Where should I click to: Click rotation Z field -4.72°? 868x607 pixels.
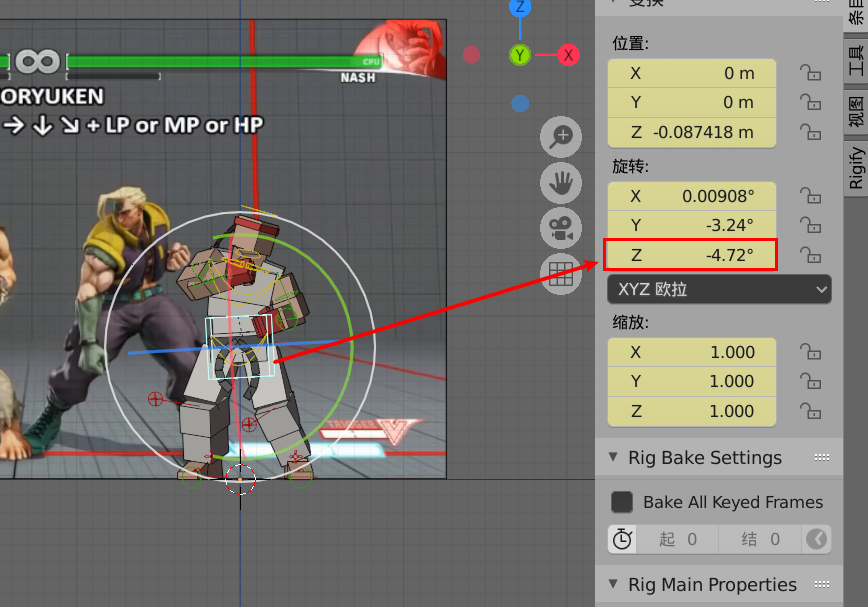692,255
